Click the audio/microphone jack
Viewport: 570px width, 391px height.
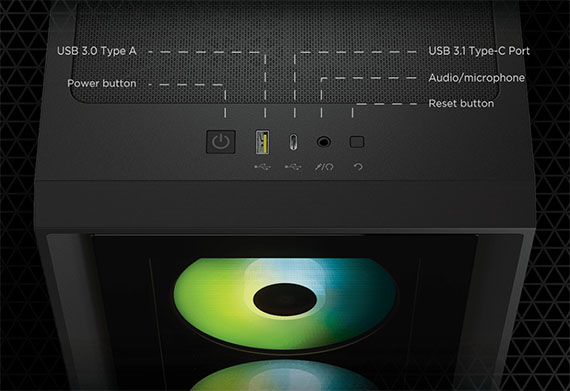click(323, 142)
